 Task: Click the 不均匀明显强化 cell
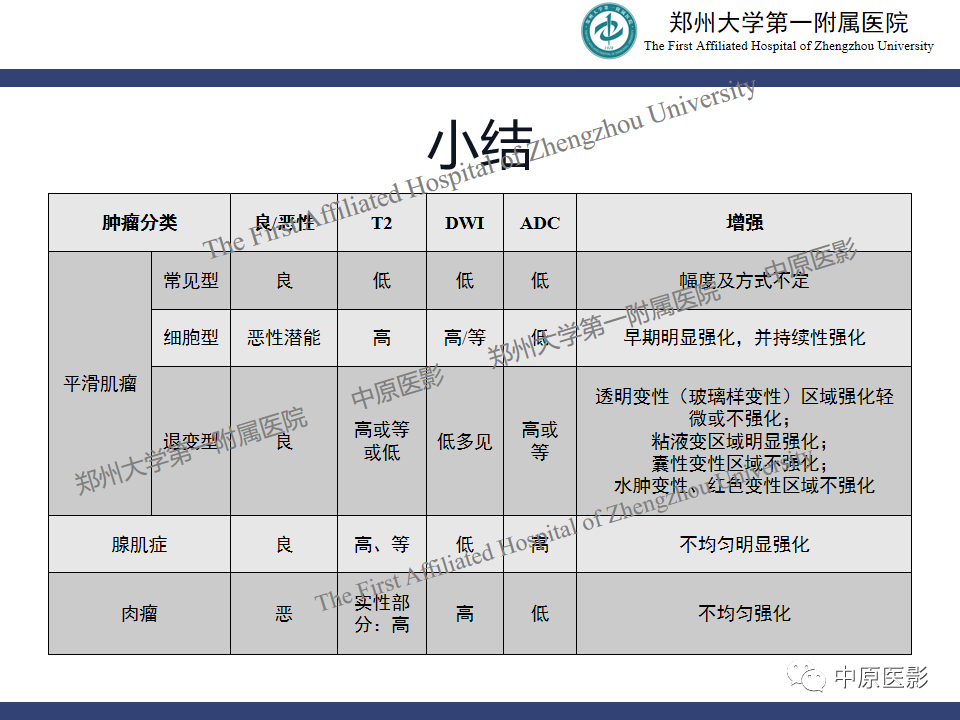(744, 544)
